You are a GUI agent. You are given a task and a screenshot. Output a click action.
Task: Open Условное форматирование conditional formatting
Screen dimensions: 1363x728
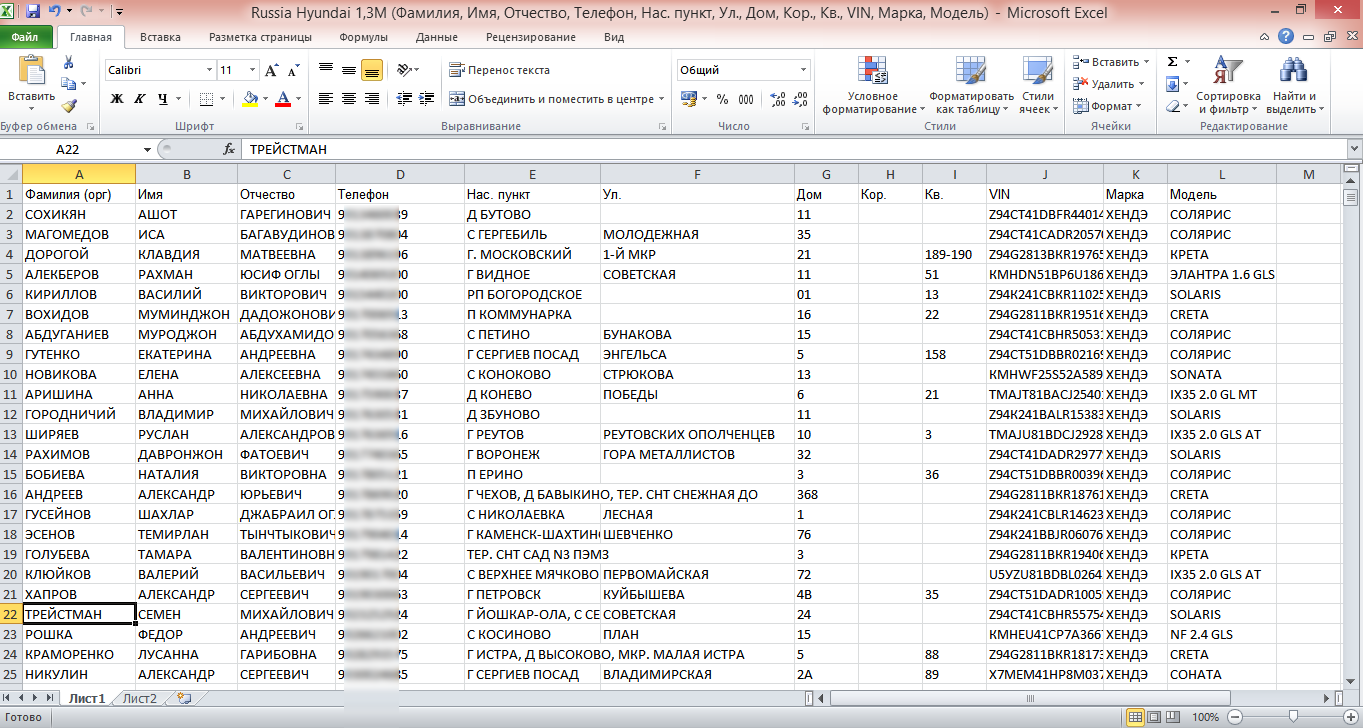tap(873, 86)
